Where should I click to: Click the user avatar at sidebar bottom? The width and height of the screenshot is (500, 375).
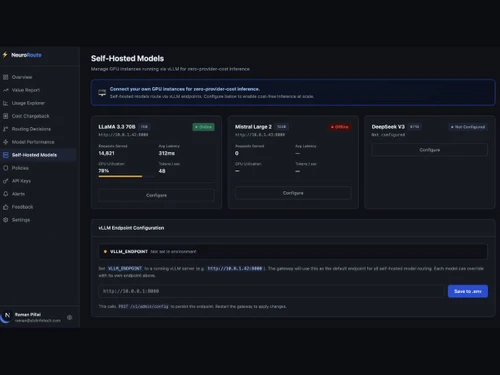pyautogui.click(x=7, y=316)
